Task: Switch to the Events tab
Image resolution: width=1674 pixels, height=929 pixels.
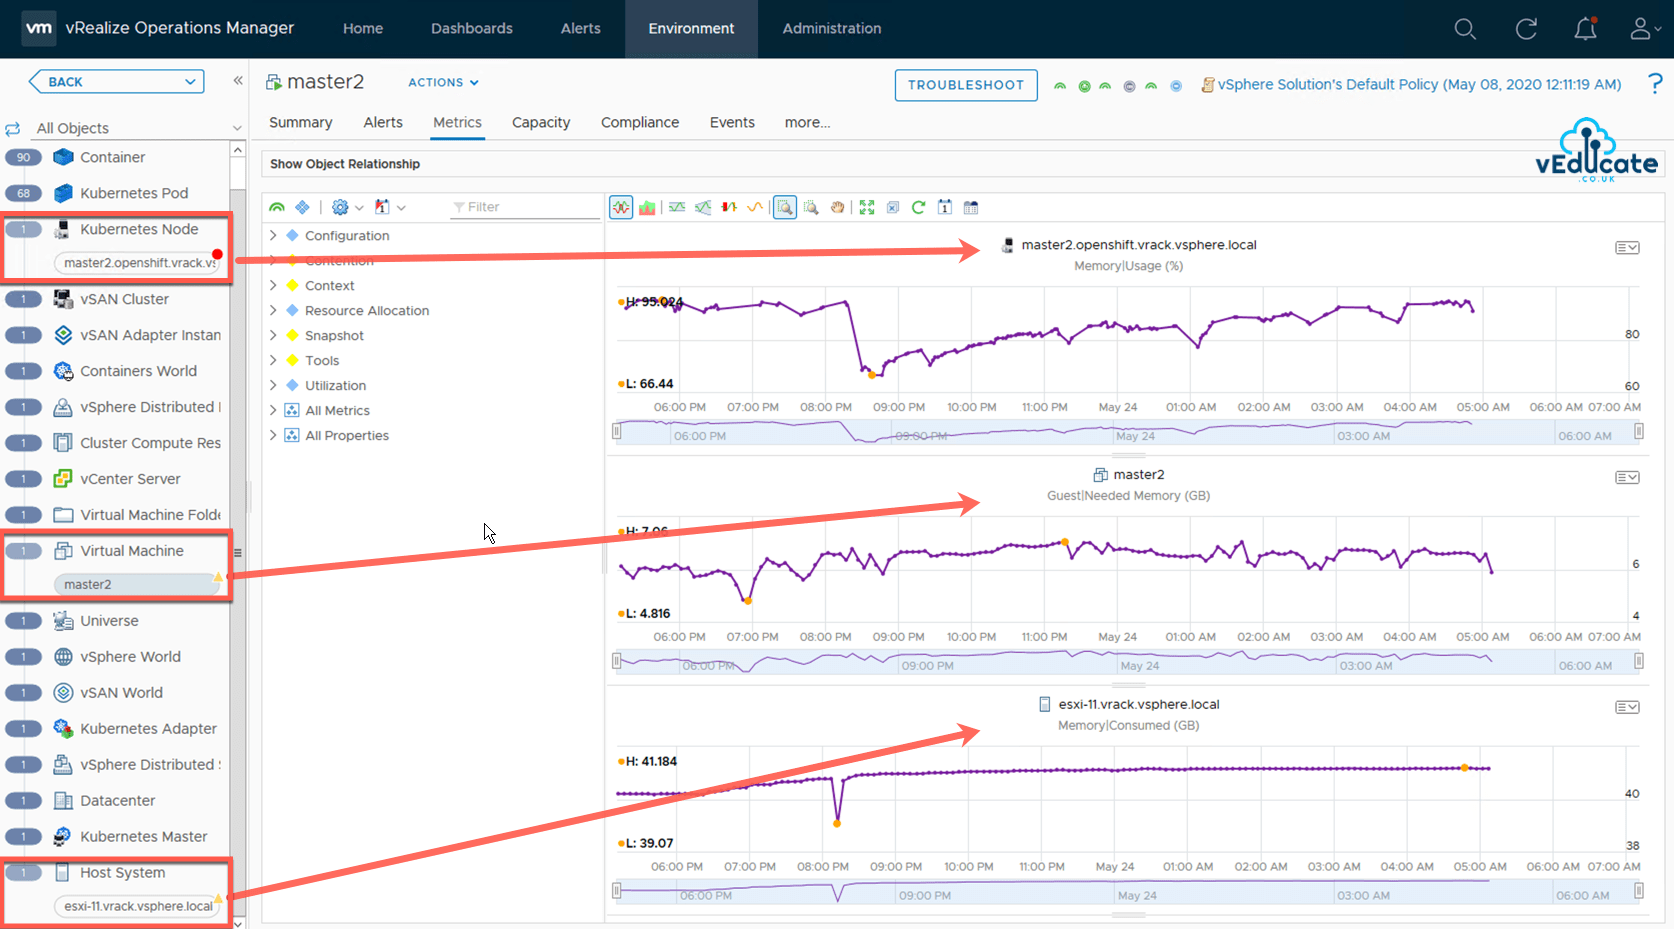Action: click(732, 122)
